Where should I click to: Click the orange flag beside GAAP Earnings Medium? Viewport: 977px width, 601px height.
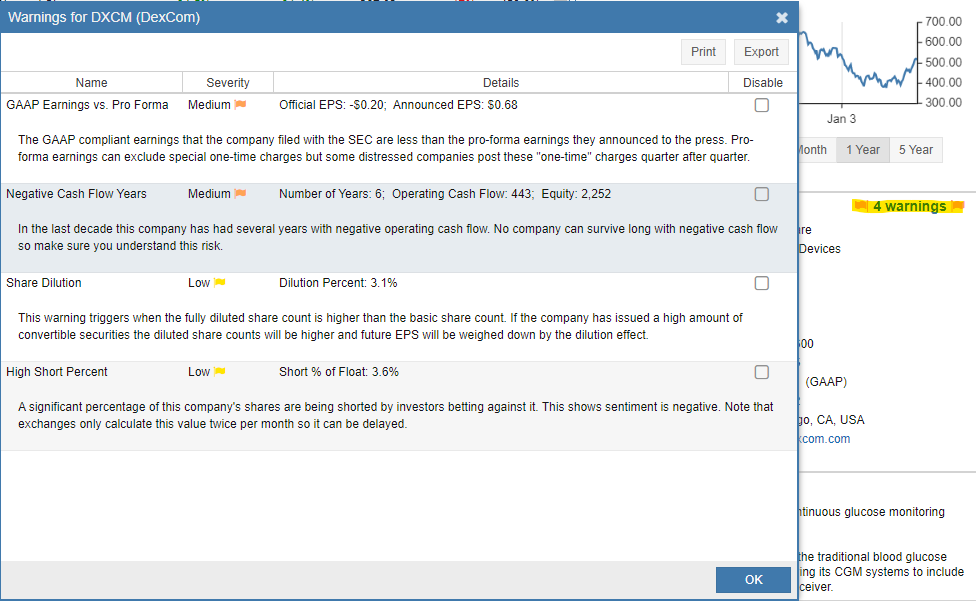[240, 105]
